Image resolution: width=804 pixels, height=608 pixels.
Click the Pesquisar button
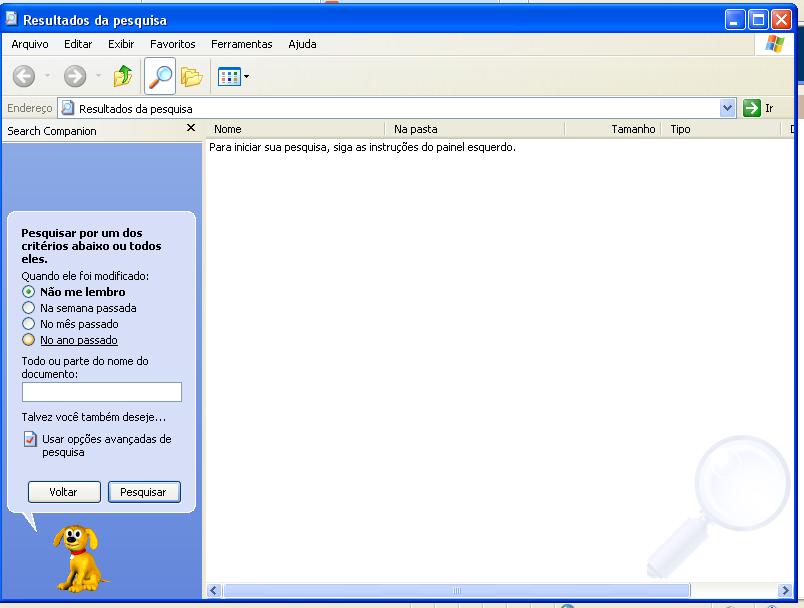[144, 492]
